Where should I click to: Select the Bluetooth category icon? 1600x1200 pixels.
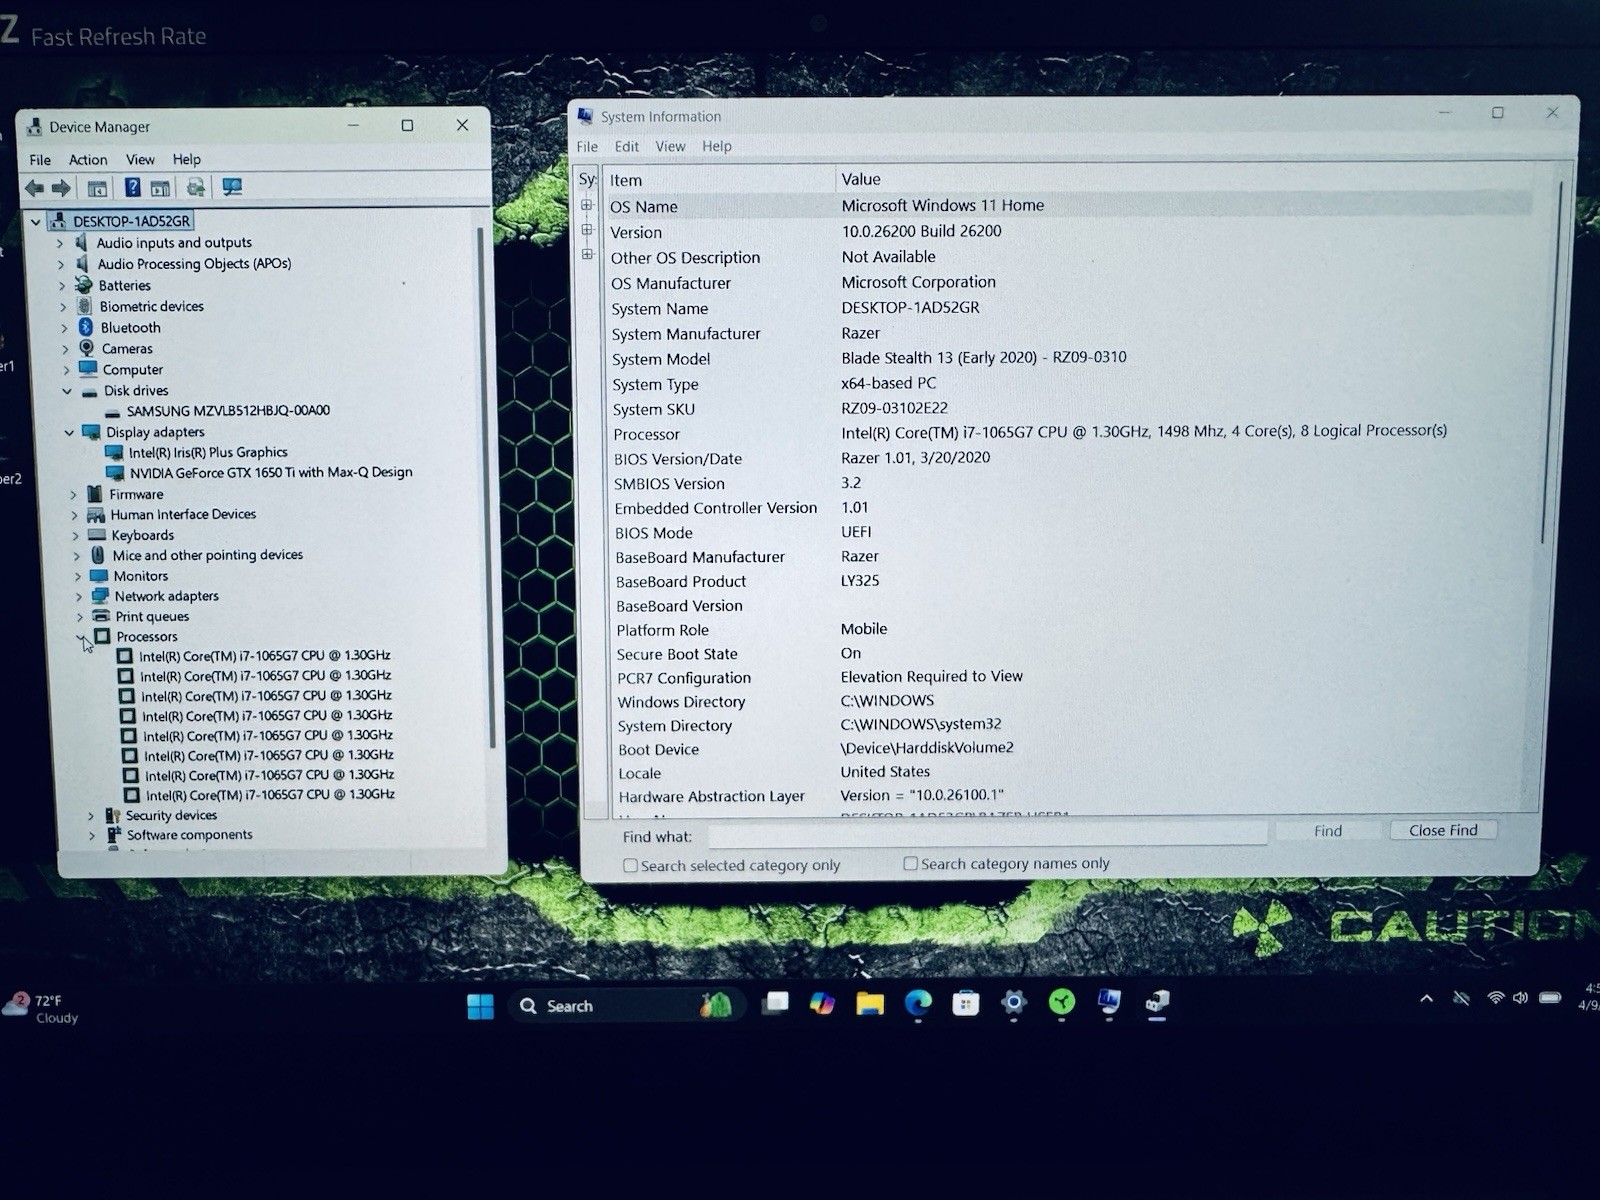coord(86,327)
